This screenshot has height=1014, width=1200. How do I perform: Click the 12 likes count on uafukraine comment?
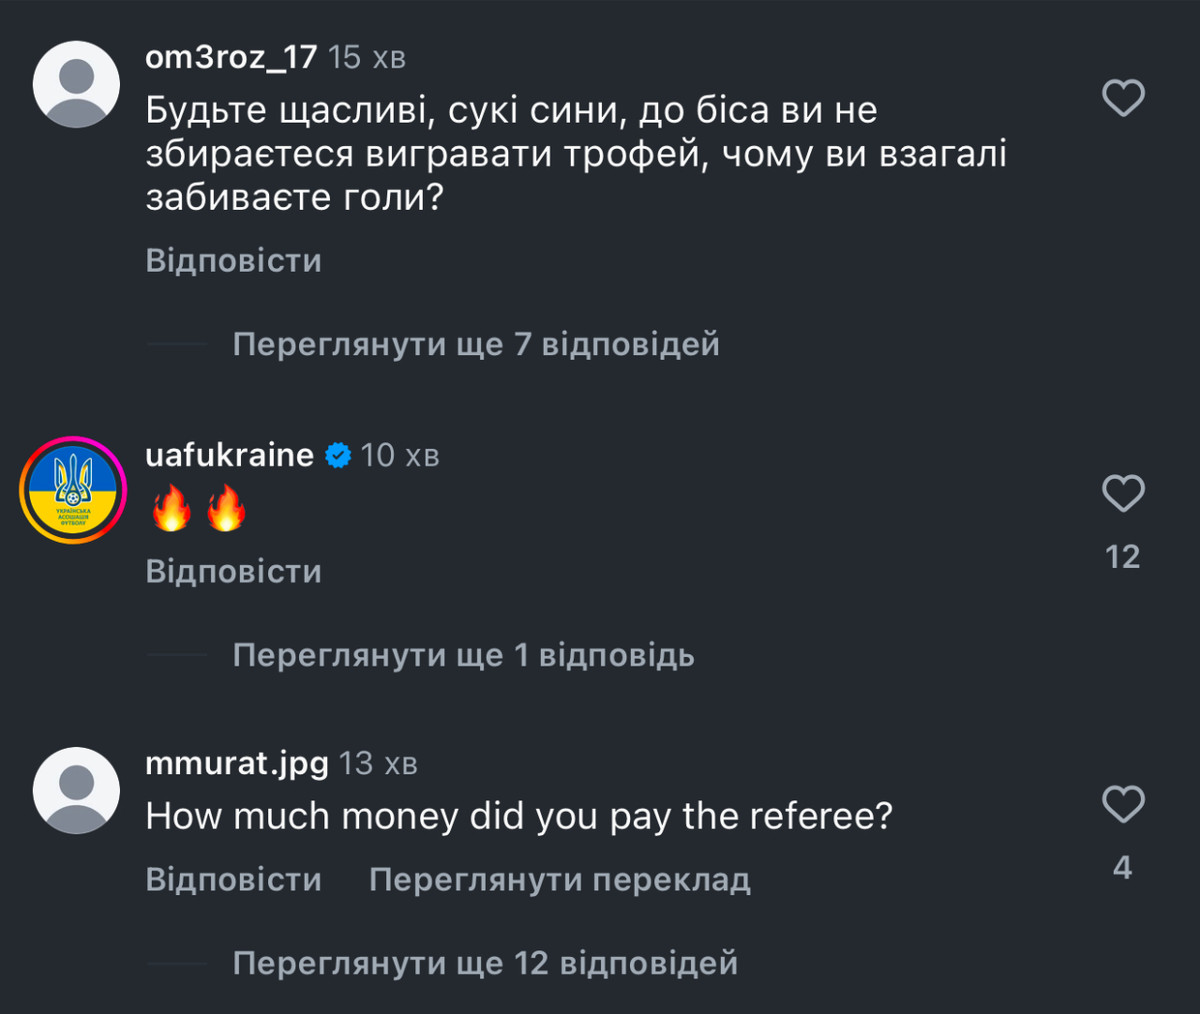(x=1122, y=556)
